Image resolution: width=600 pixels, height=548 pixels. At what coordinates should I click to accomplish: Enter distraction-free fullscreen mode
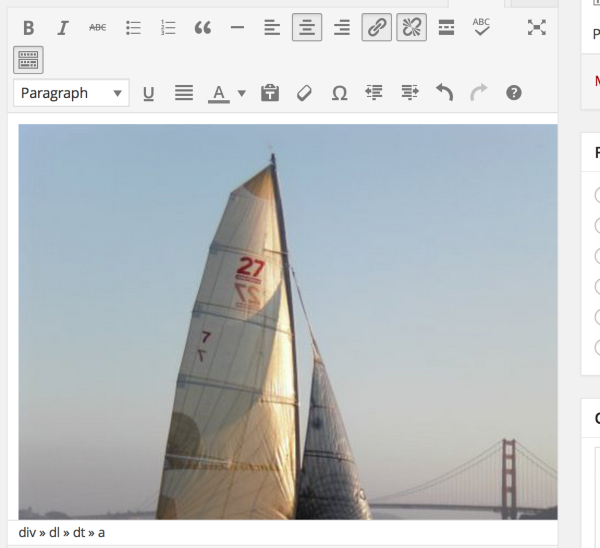pos(536,28)
